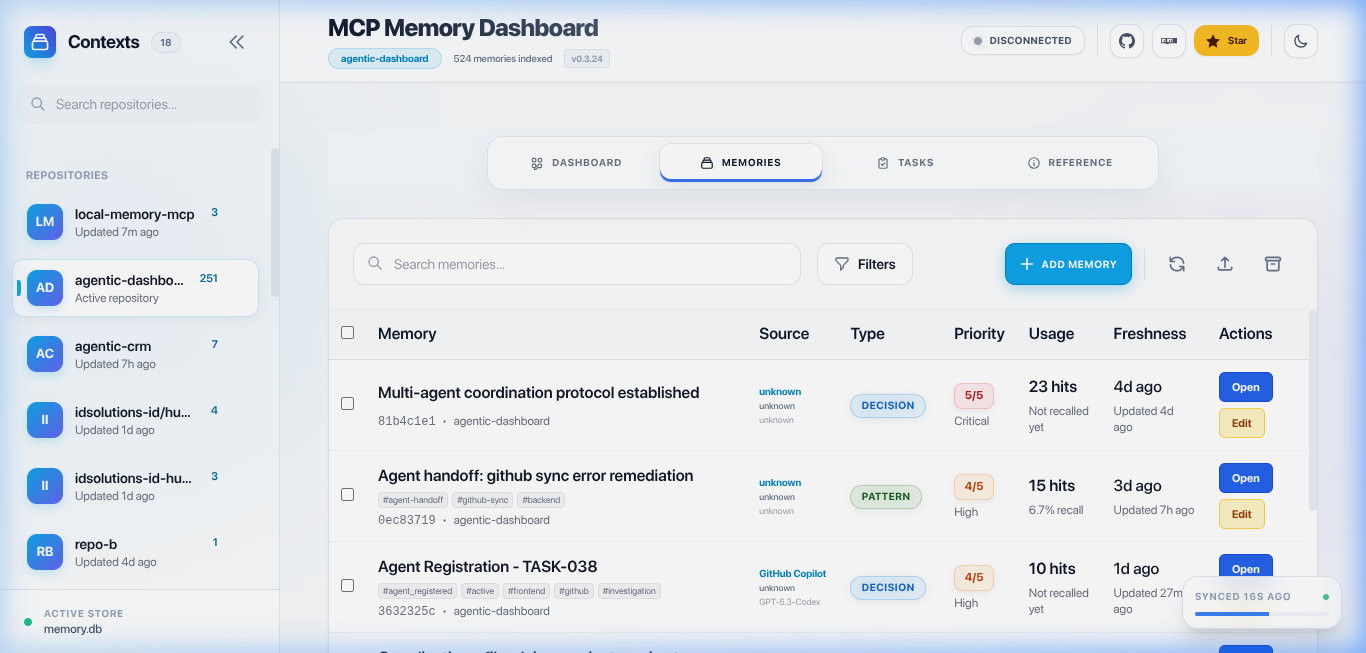The width and height of the screenshot is (1366, 653).
Task: Click the memories table vertical scrollbar
Action: pyautogui.click(x=1313, y=410)
